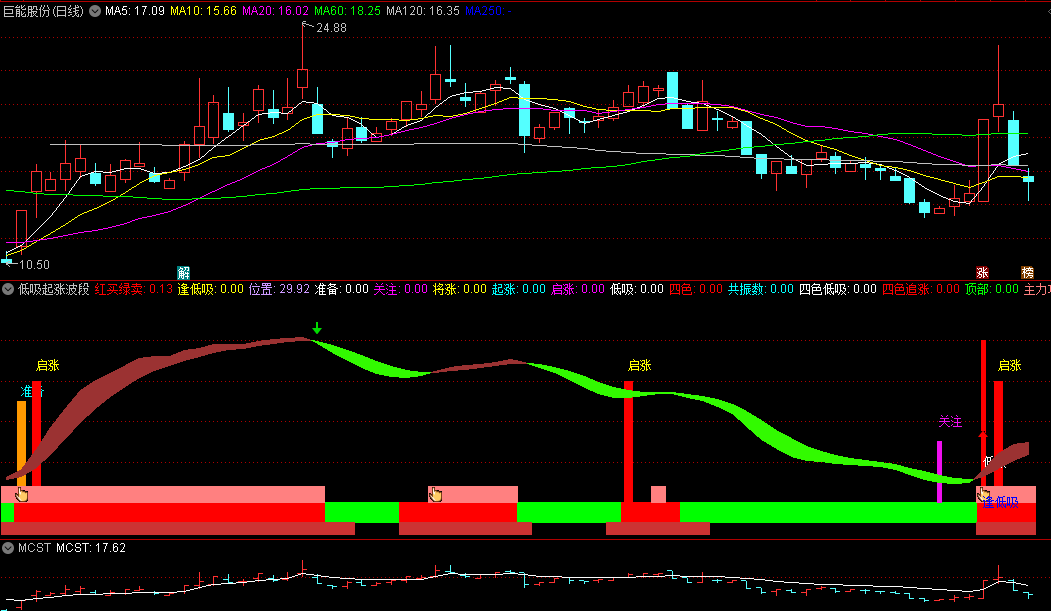The height and width of the screenshot is (611, 1051).
Task: Click the middle 启涨 signal label above red bar
Action: click(x=639, y=365)
